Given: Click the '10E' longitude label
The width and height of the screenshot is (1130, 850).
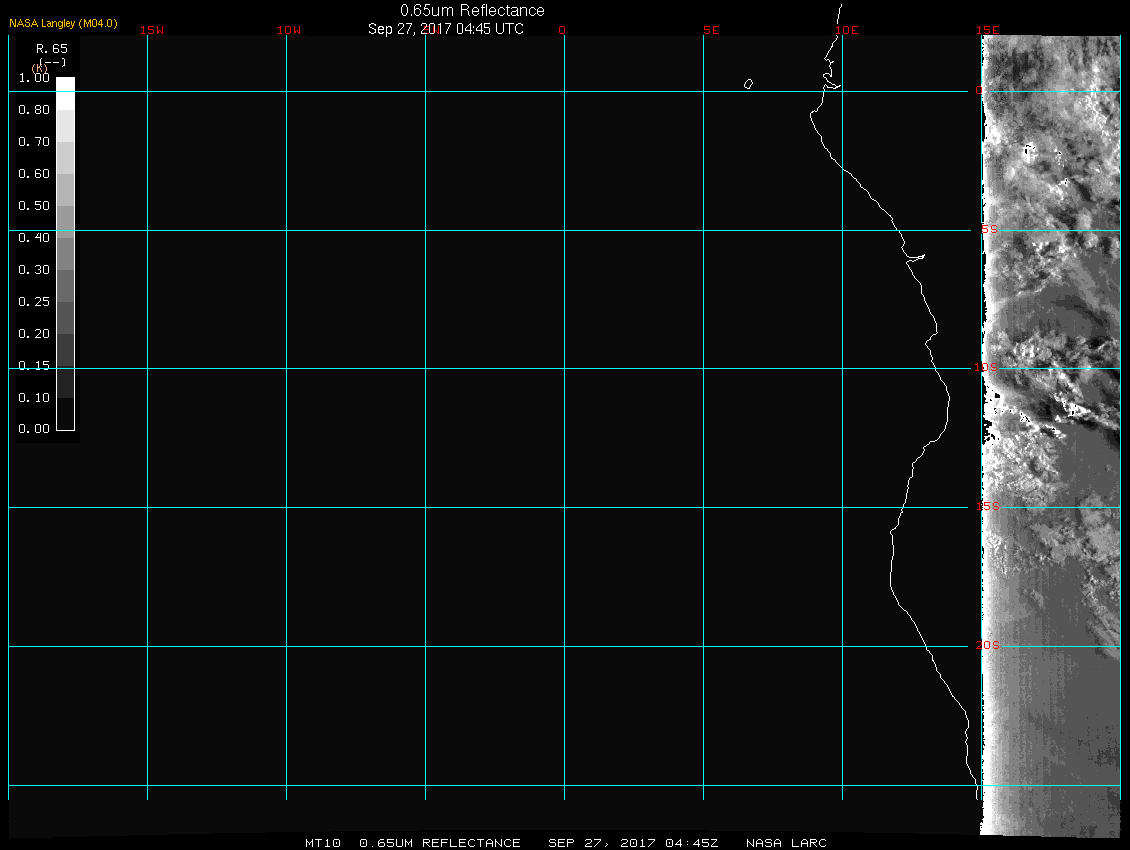Looking at the screenshot, I should 847,30.
